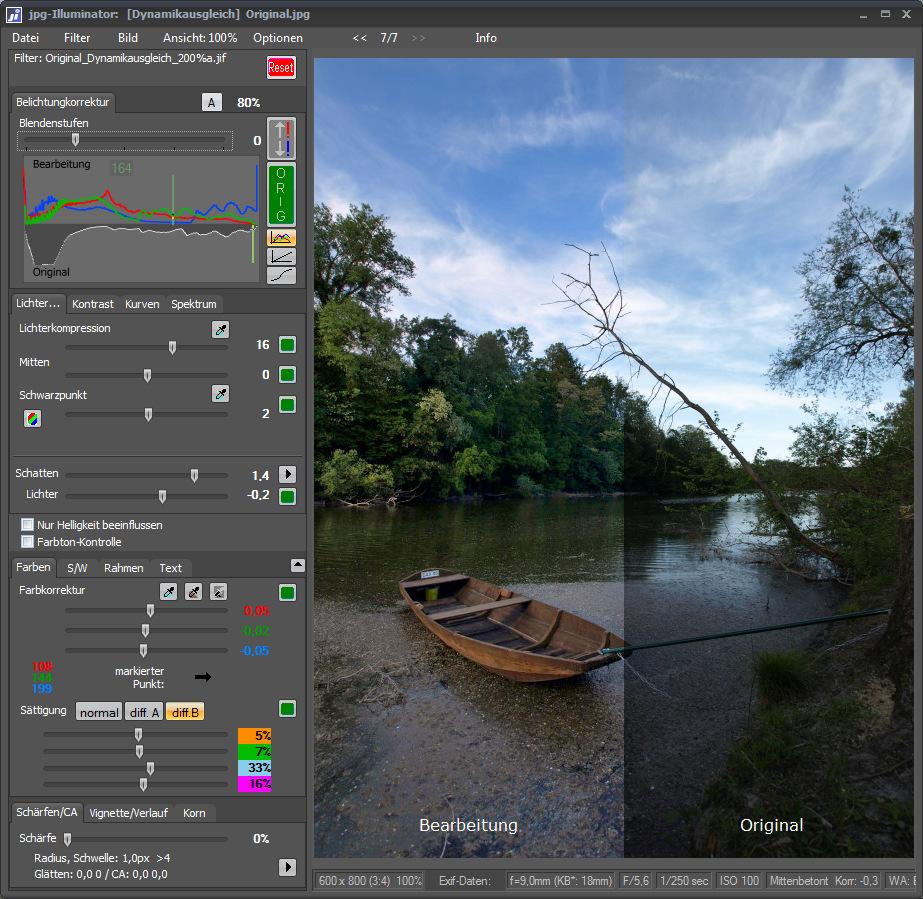Select the S-curve display icon
Screen dimensions: 923x899
pos(281,275)
